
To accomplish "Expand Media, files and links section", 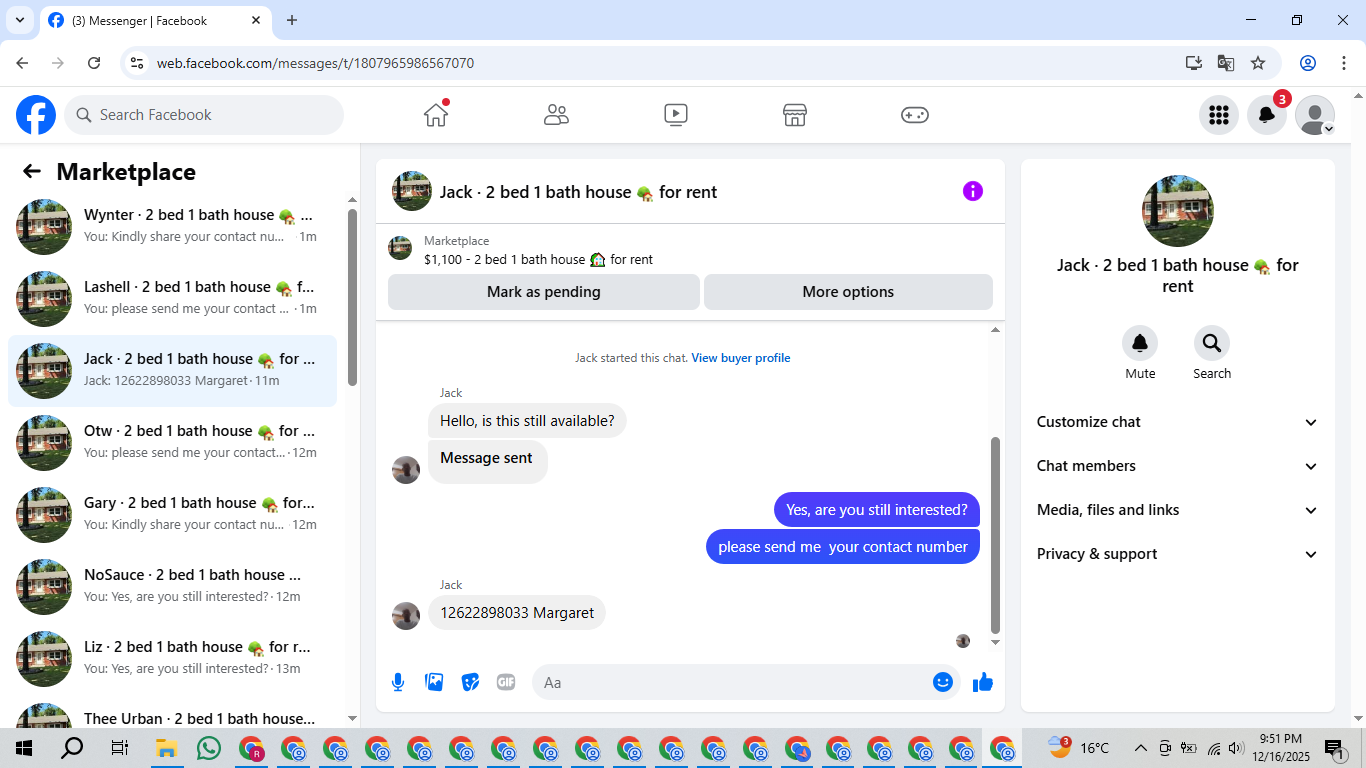I will pos(1178,510).
